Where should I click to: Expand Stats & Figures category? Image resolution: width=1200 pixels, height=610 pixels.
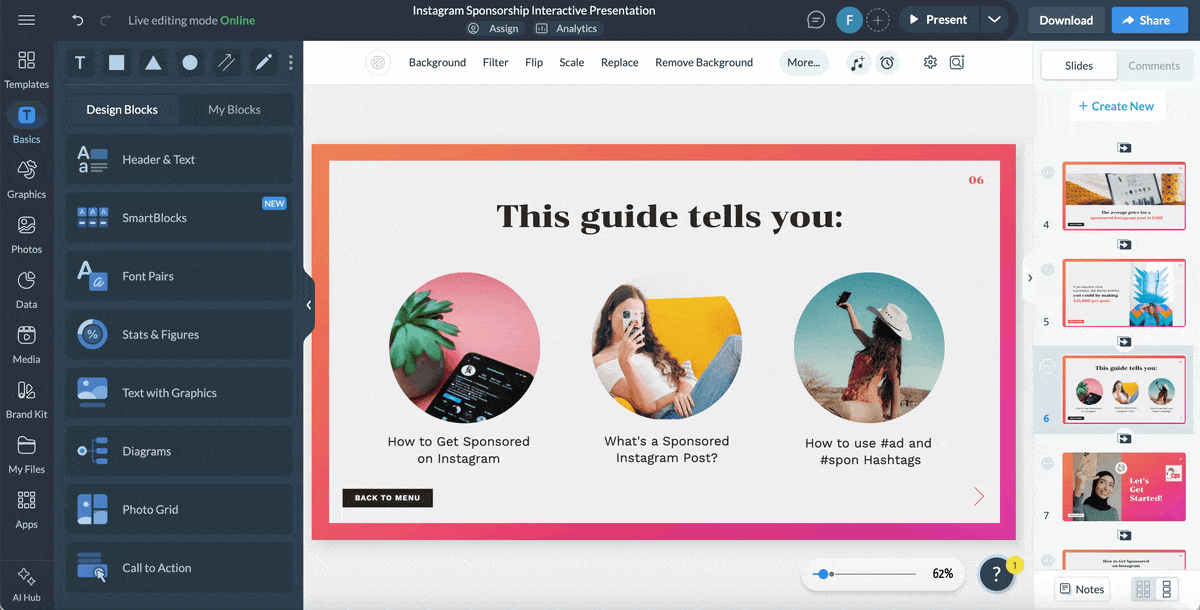pos(179,334)
